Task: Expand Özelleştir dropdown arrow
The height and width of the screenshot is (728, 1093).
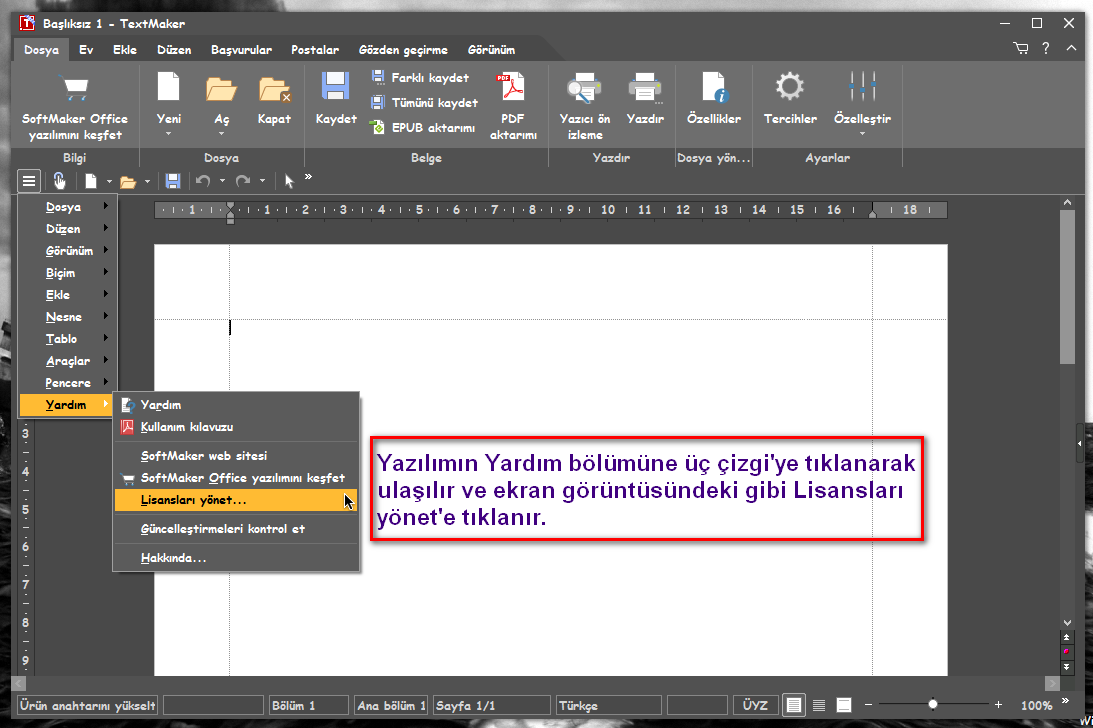Action: [862, 134]
